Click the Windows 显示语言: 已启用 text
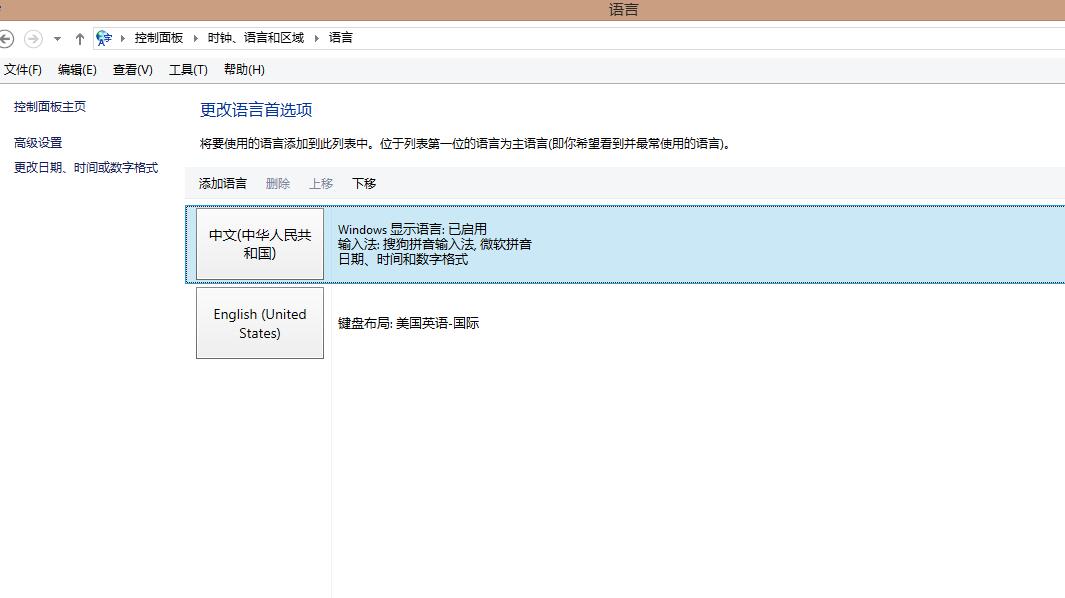This screenshot has height=598, width=1065. coord(412,230)
